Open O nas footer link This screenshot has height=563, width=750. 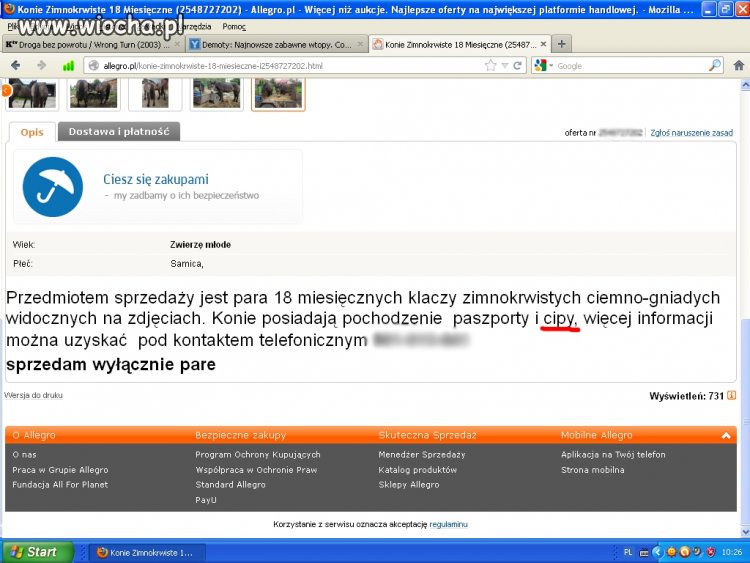click(x=24, y=454)
